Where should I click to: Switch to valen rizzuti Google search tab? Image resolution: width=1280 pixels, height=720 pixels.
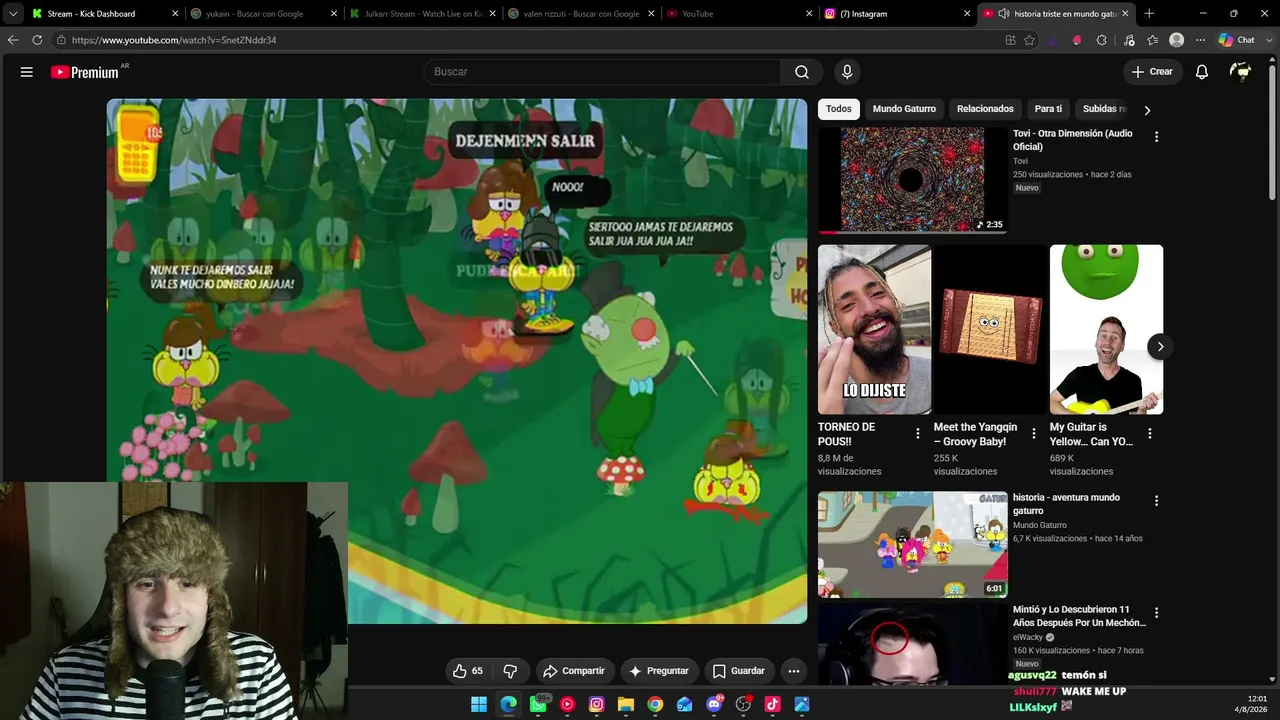coord(580,14)
